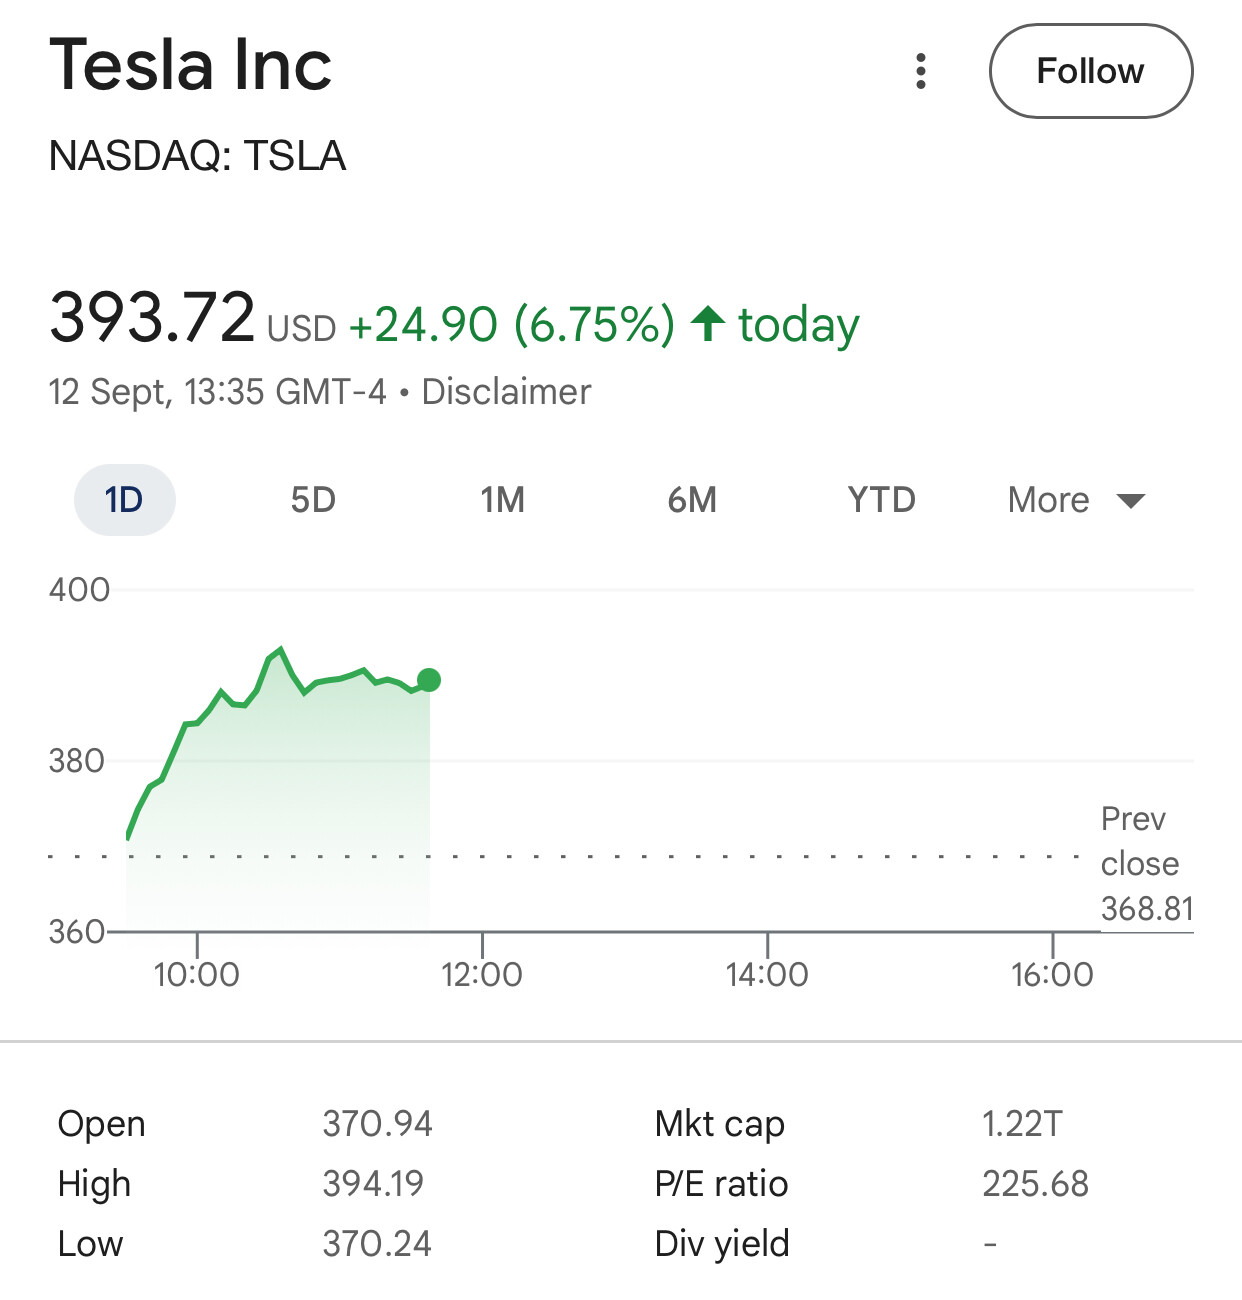Open the three-dot more options menu

coord(921,71)
